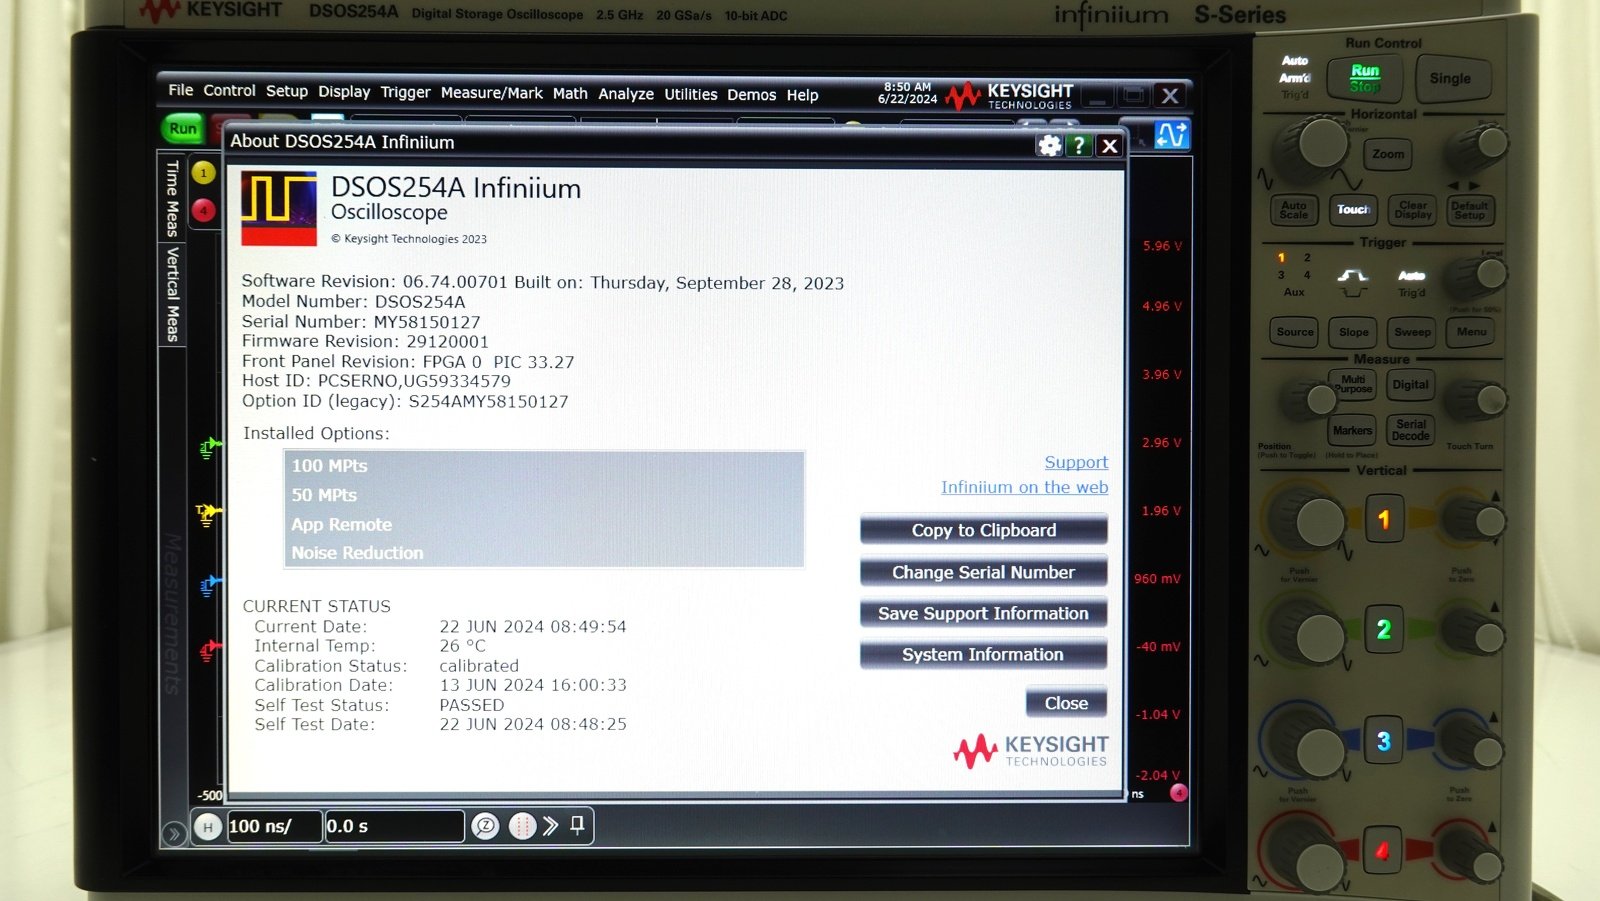Open the Utilities menu
Image resolution: width=1600 pixels, height=901 pixels.
click(x=691, y=95)
